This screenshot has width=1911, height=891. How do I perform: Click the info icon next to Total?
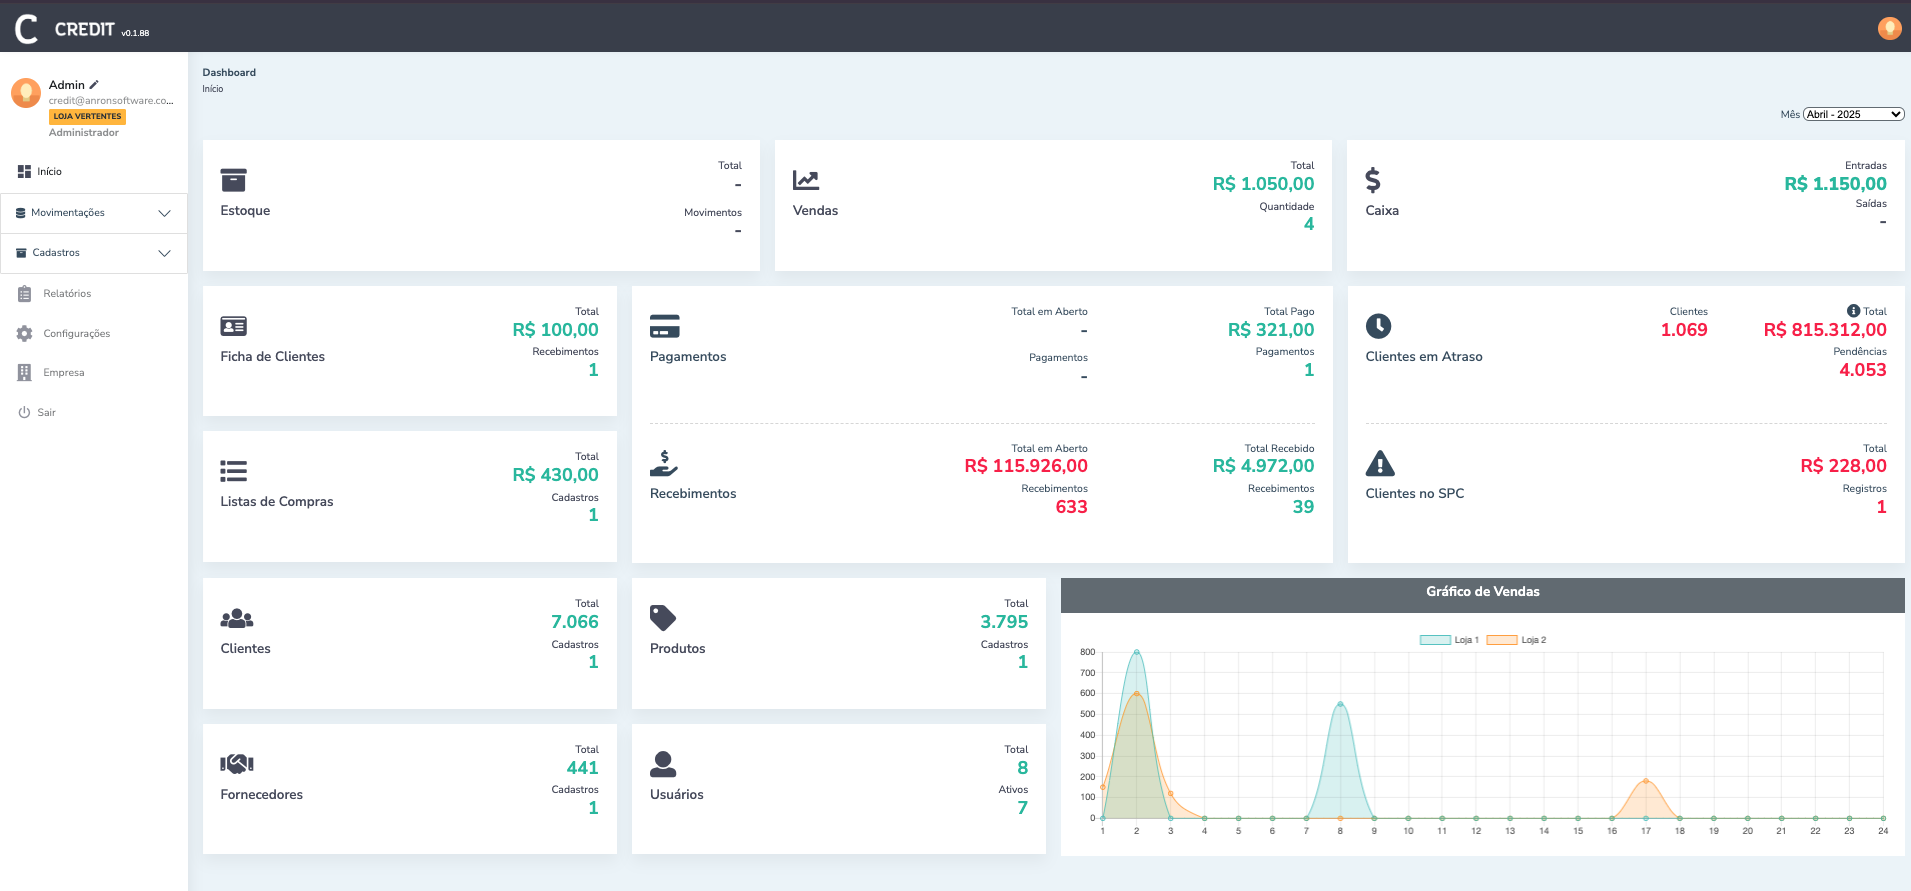point(1853,311)
